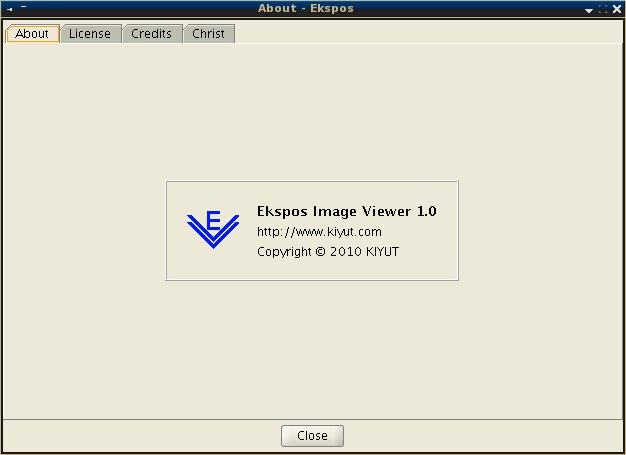Viewport: 626px width, 455px height.
Task: Switch to the License tab
Action: [90, 34]
